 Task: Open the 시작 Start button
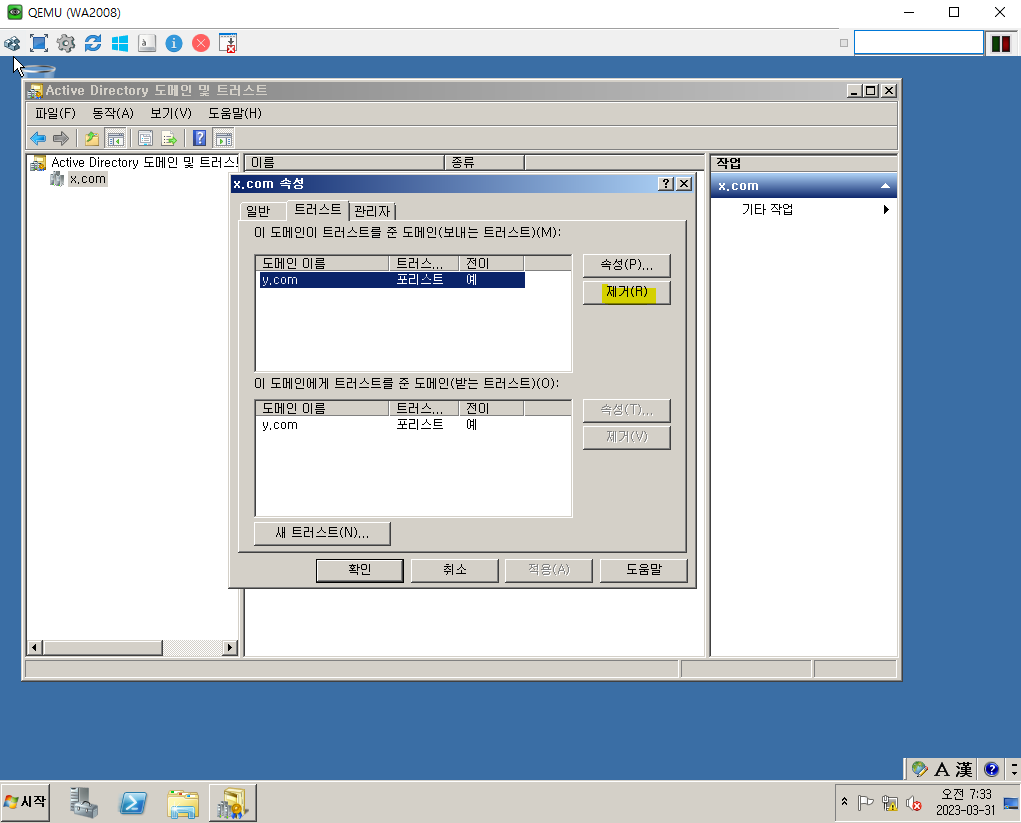click(x=25, y=802)
